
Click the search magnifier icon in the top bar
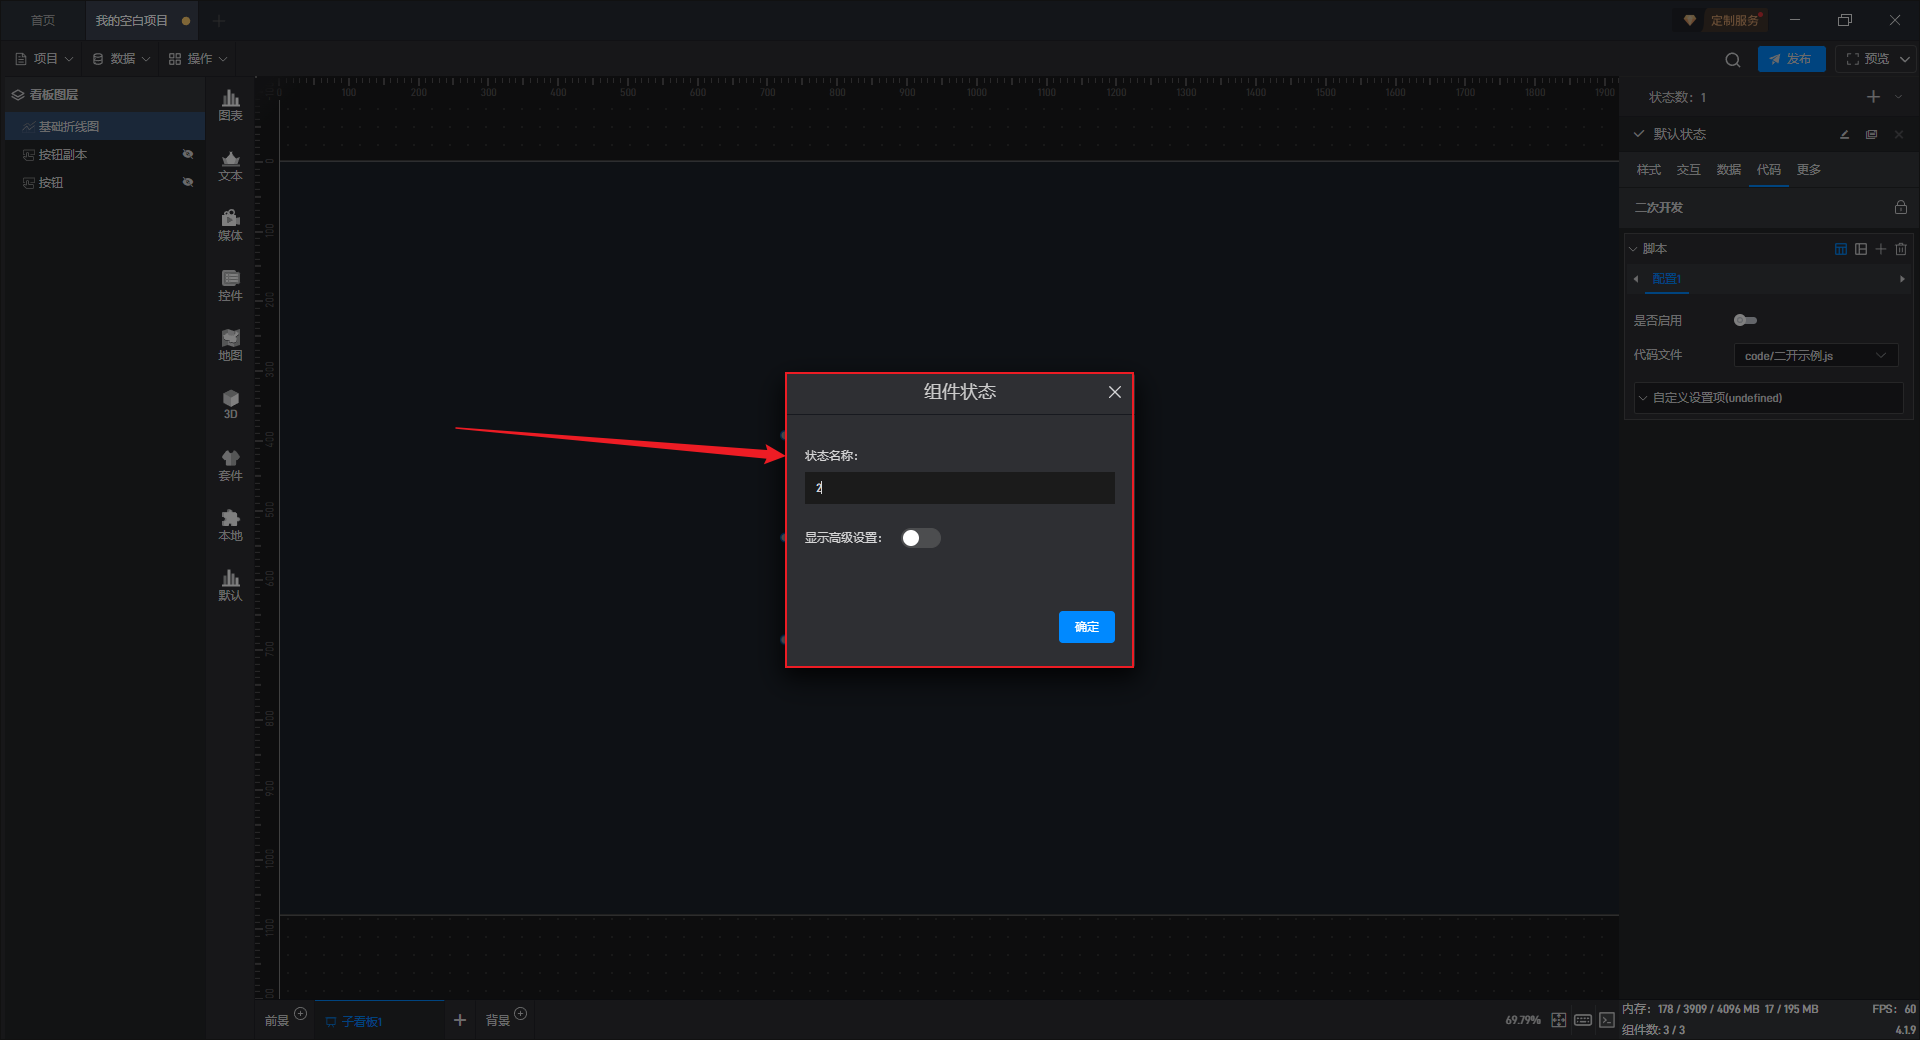tap(1732, 59)
